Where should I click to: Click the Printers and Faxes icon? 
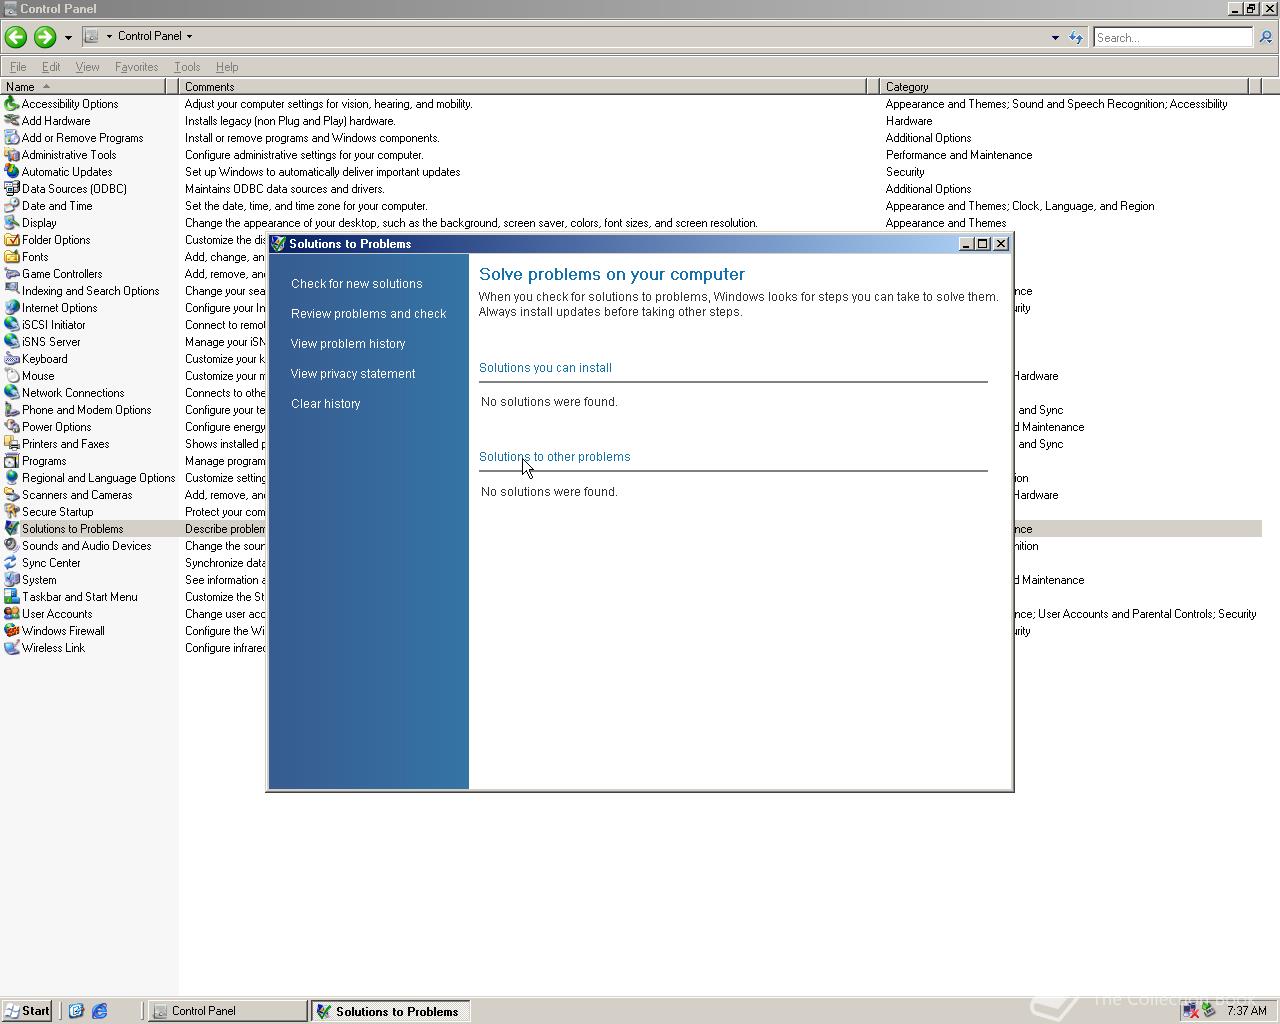11,444
